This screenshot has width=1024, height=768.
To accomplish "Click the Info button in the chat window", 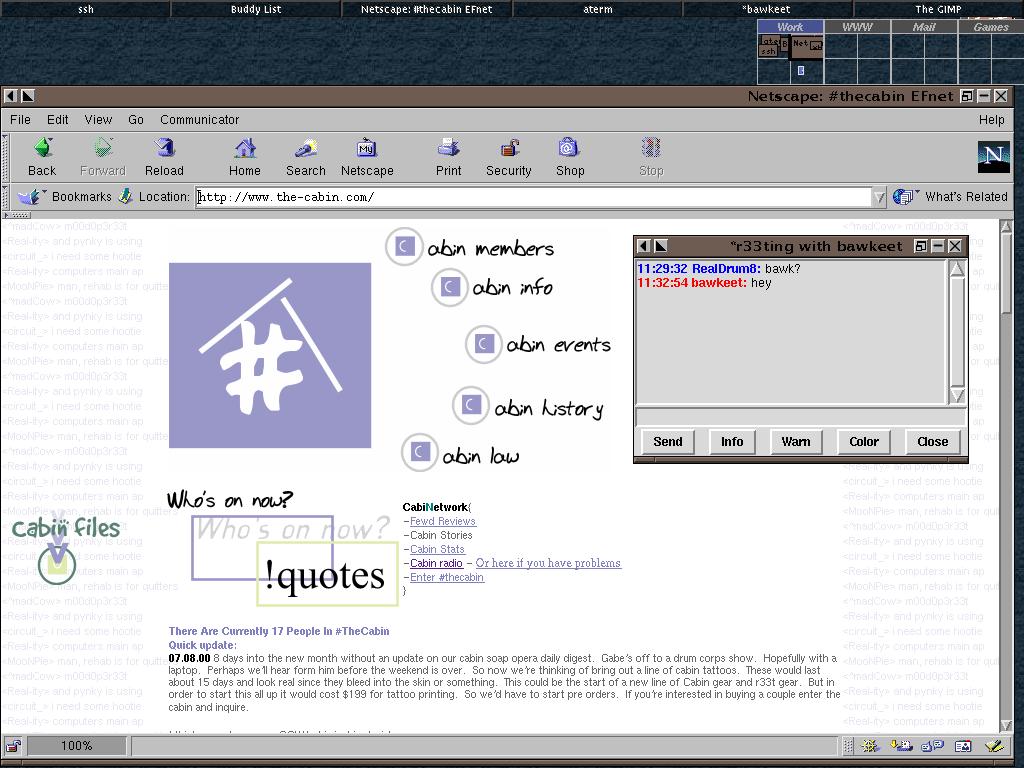I will point(732,441).
